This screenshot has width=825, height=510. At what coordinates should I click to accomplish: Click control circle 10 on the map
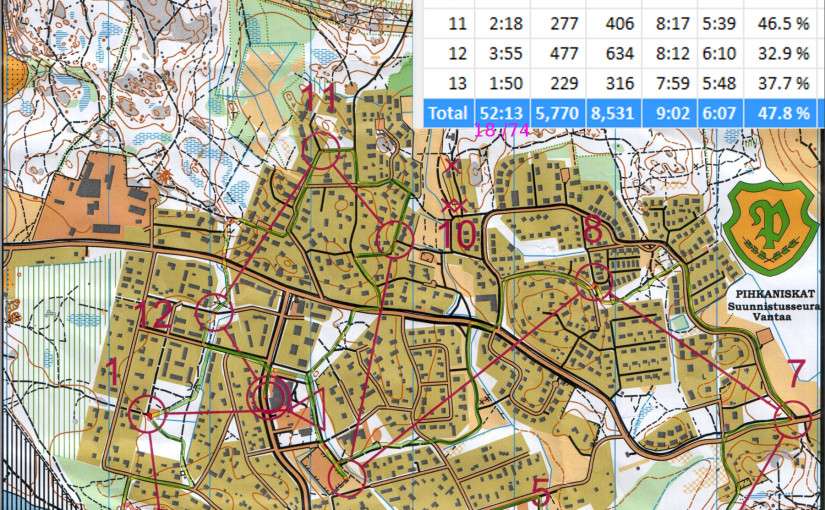coord(394,239)
